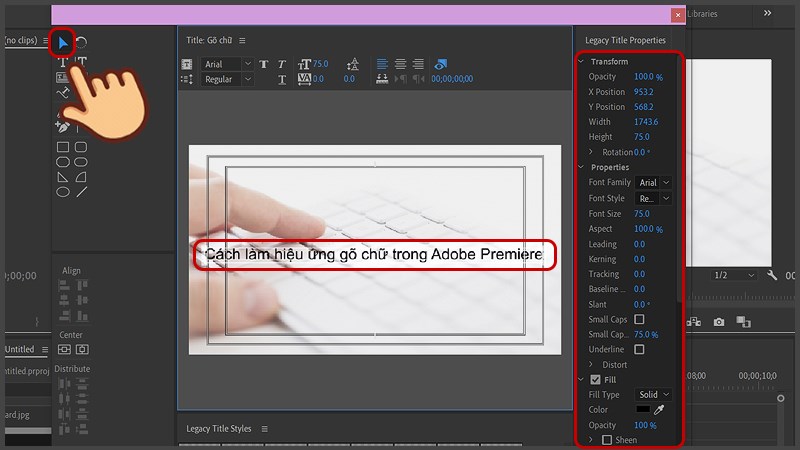Image resolution: width=800 pixels, height=450 pixels.
Task: Align title text left
Action: 382,64
